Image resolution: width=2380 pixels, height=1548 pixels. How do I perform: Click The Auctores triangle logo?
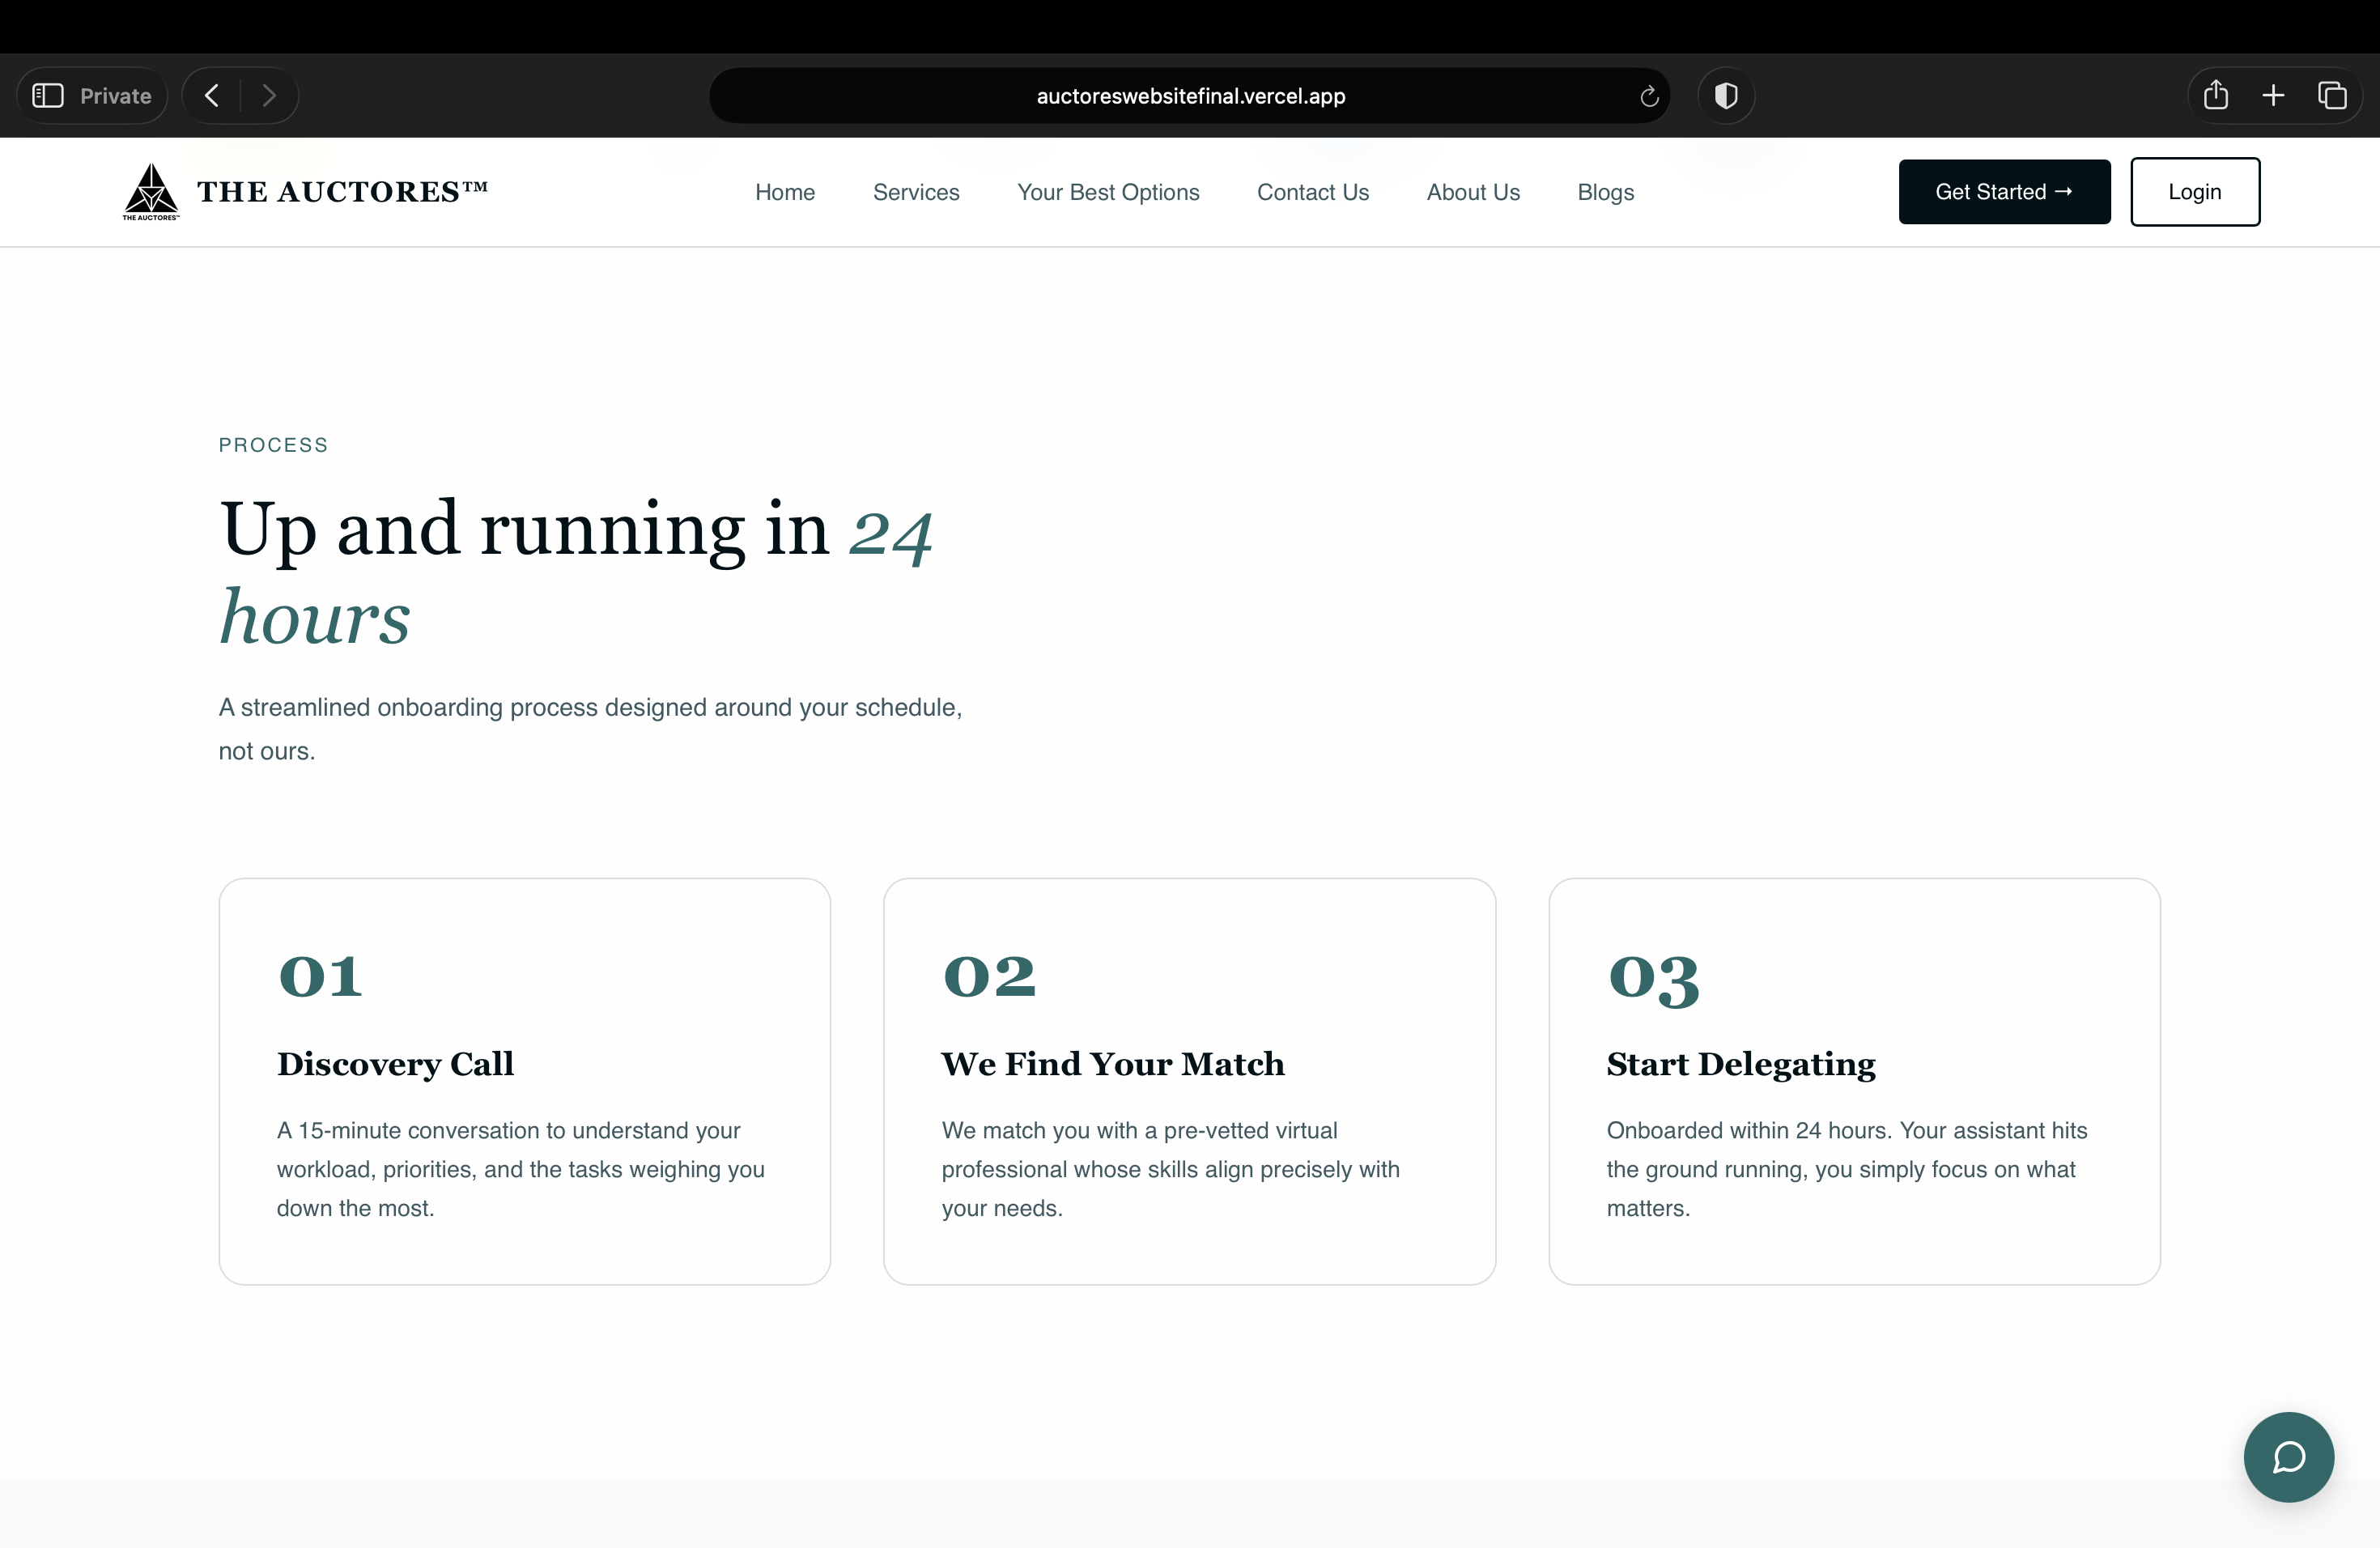point(151,191)
